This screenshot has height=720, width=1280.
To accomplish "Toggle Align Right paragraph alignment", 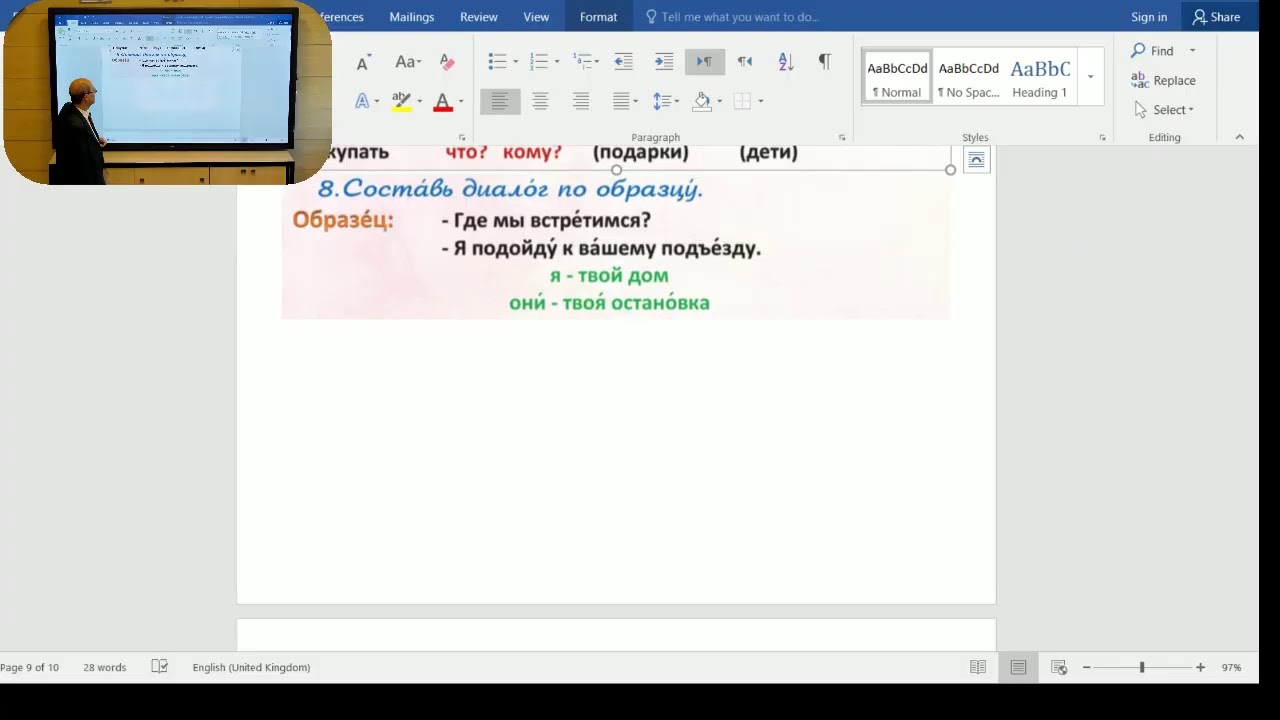I will tap(581, 101).
